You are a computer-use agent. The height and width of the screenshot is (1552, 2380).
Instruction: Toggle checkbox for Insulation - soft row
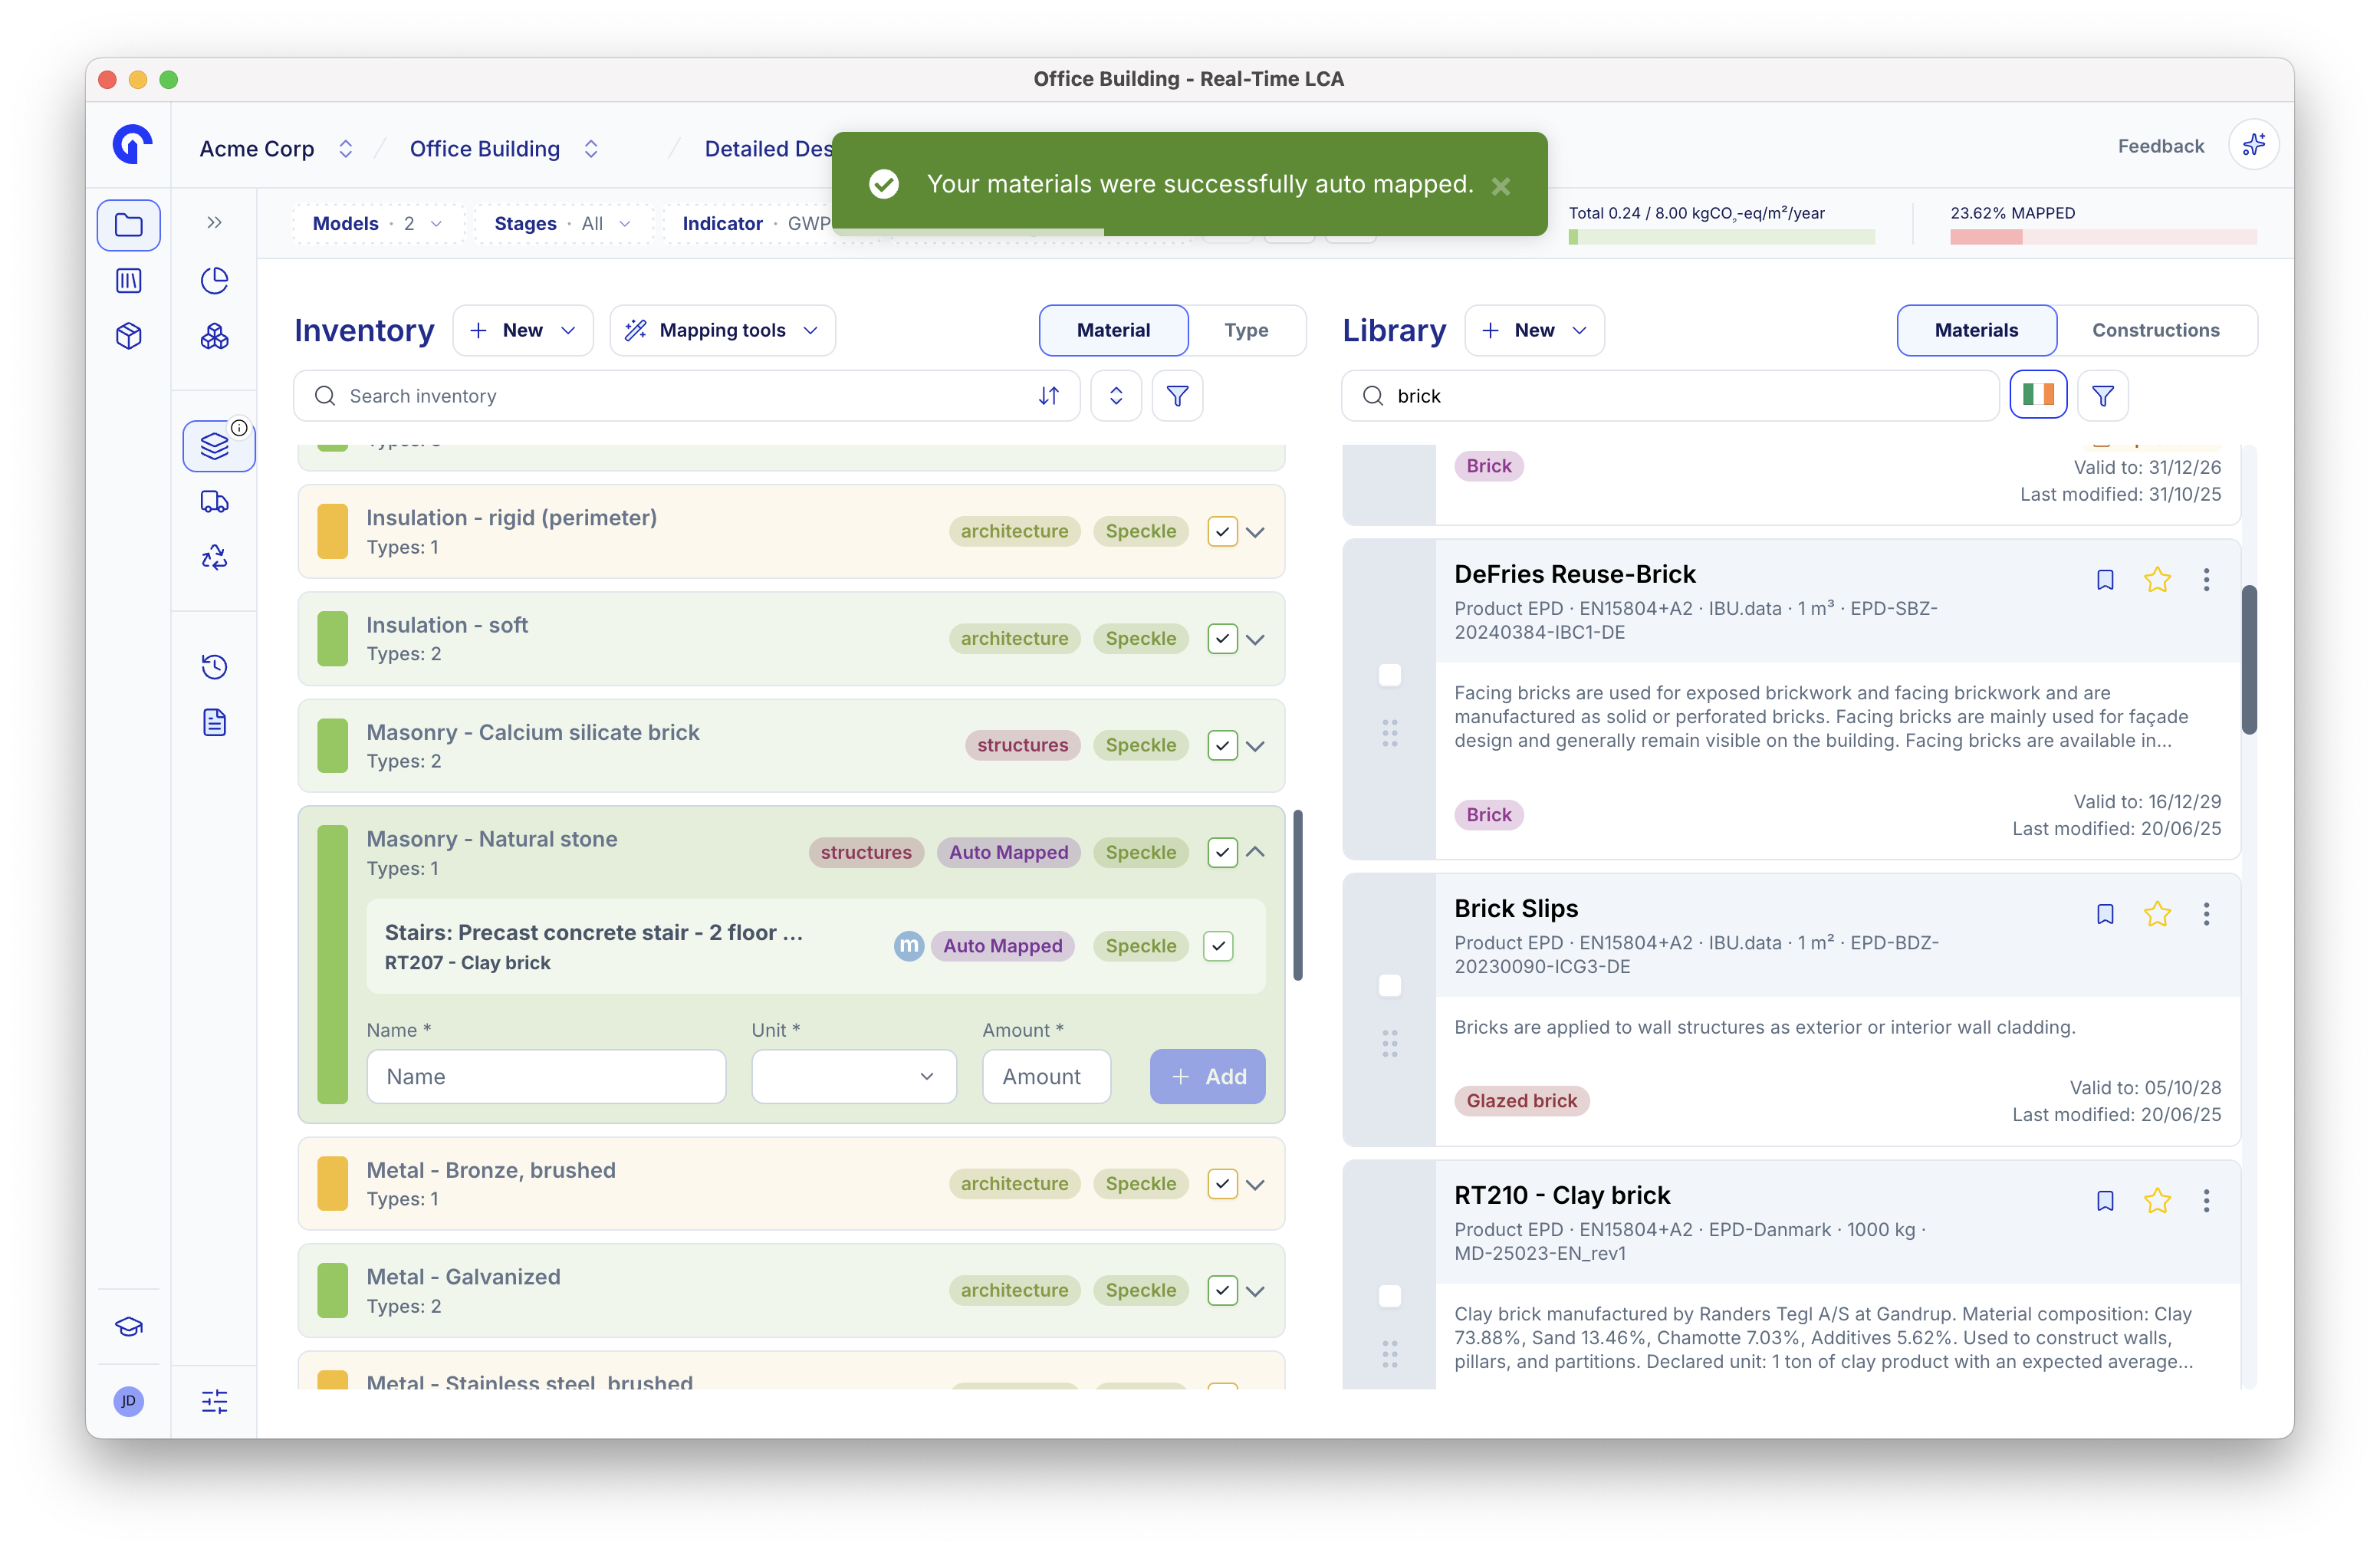click(1222, 638)
